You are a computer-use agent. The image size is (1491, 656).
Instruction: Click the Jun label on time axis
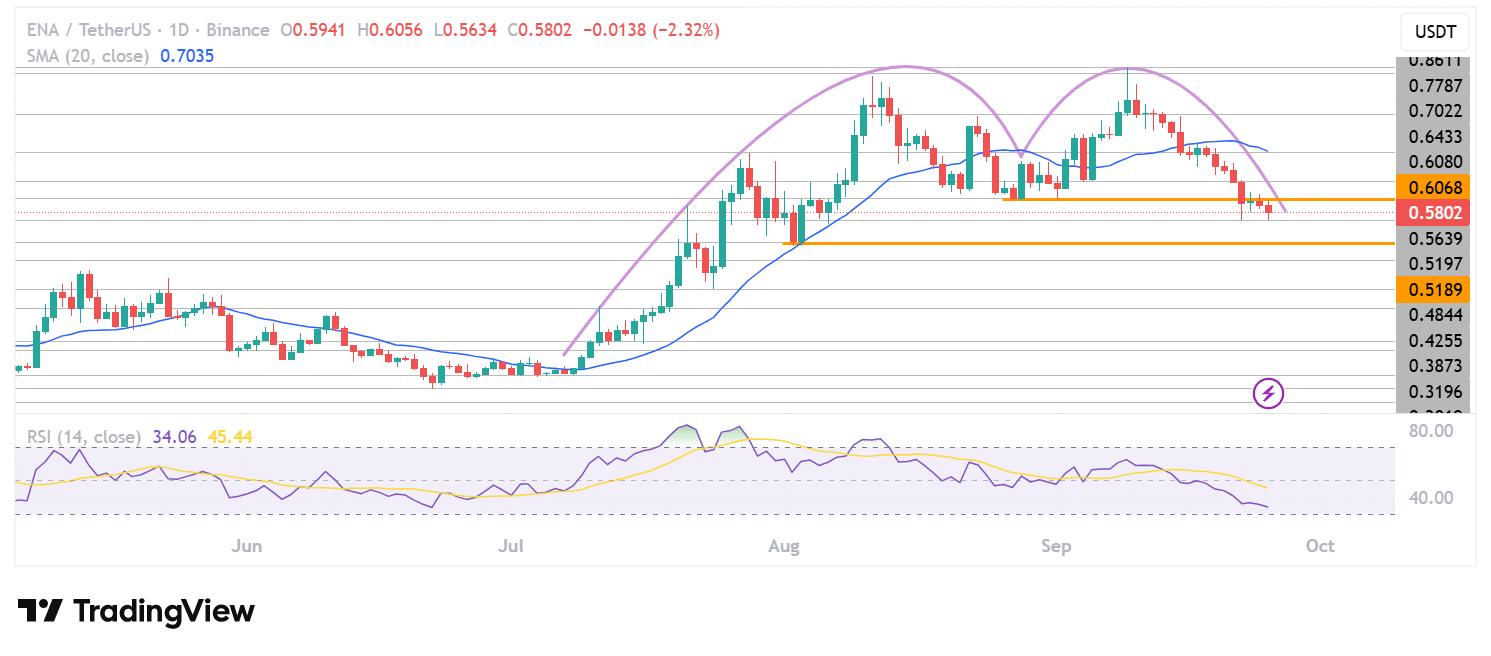[246, 546]
